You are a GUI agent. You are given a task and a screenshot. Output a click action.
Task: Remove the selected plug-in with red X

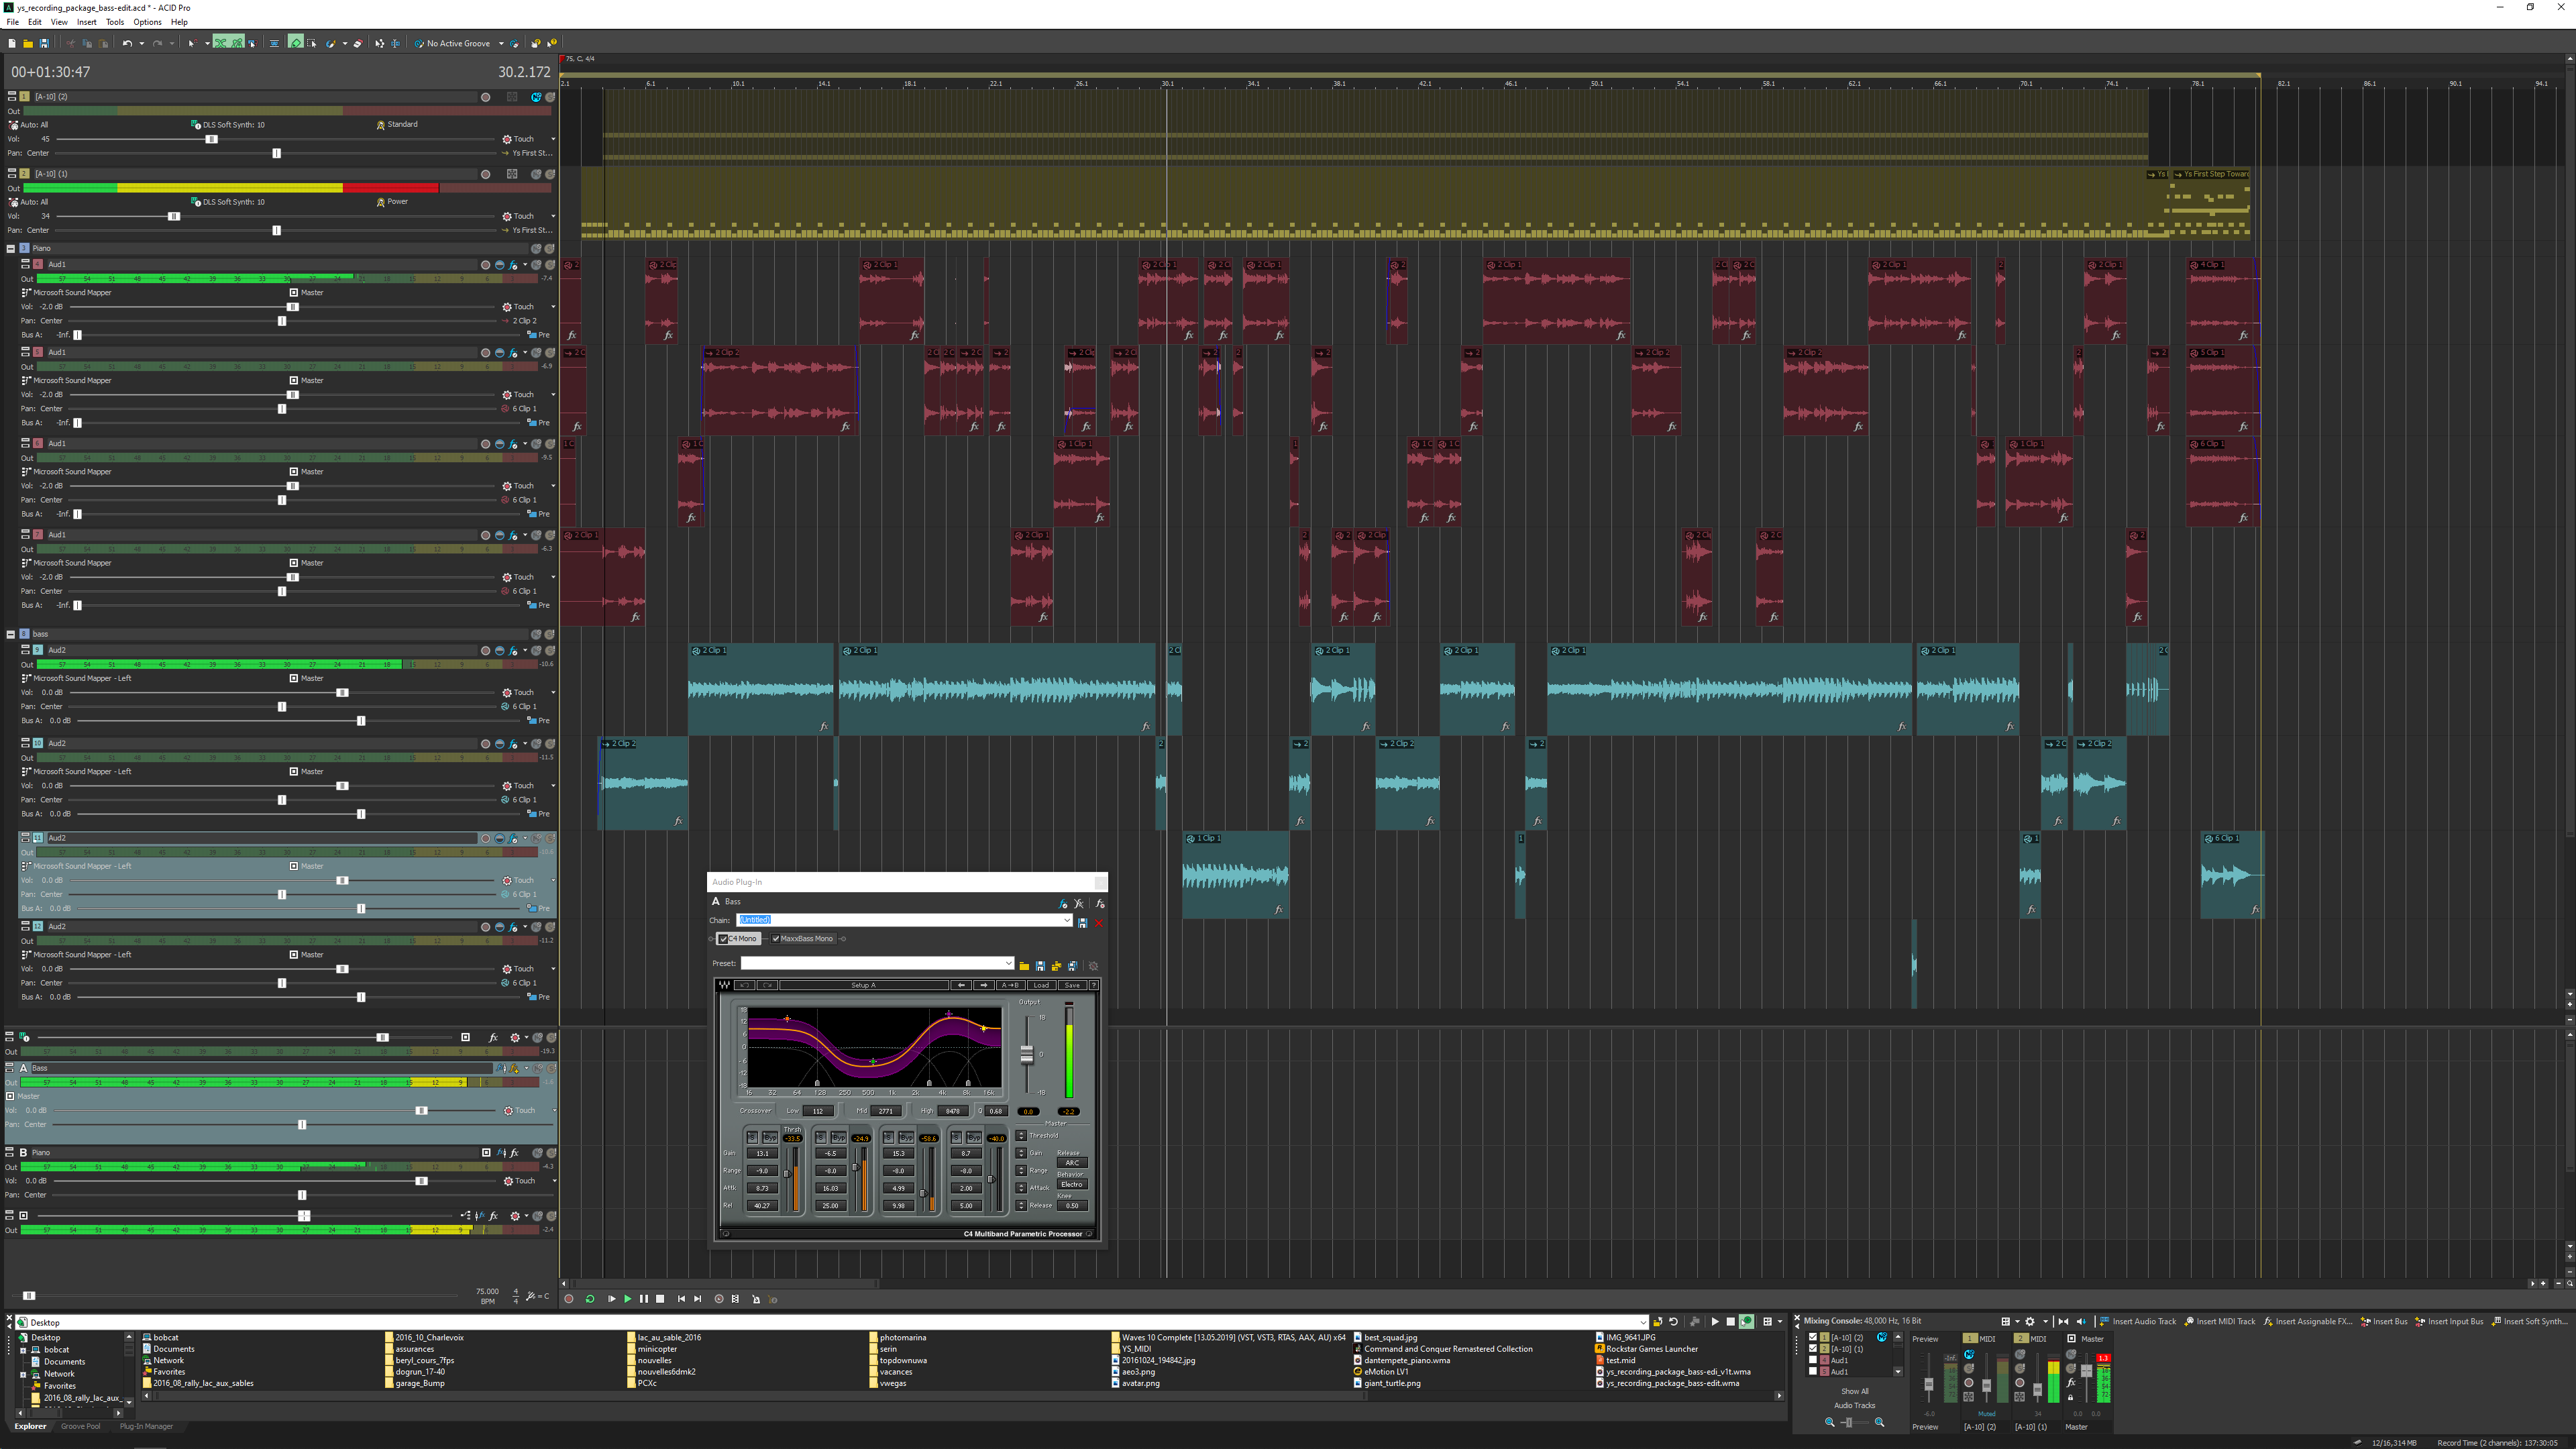click(x=1099, y=923)
